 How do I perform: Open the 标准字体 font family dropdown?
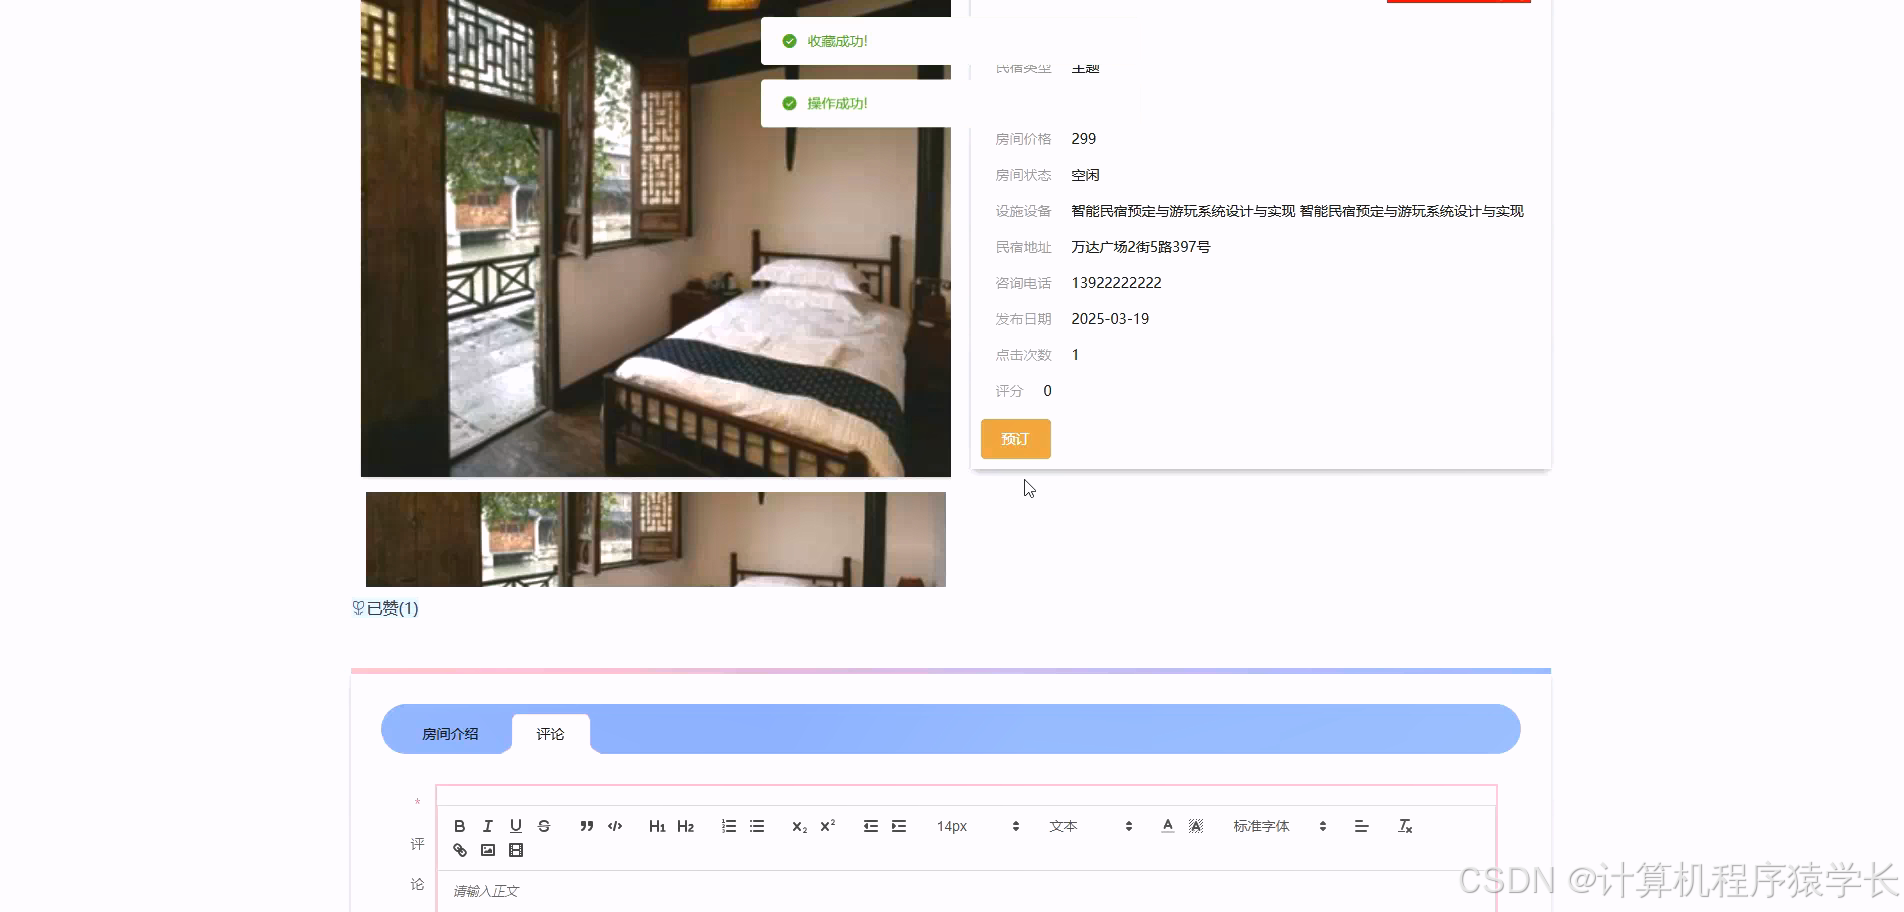tap(1261, 826)
